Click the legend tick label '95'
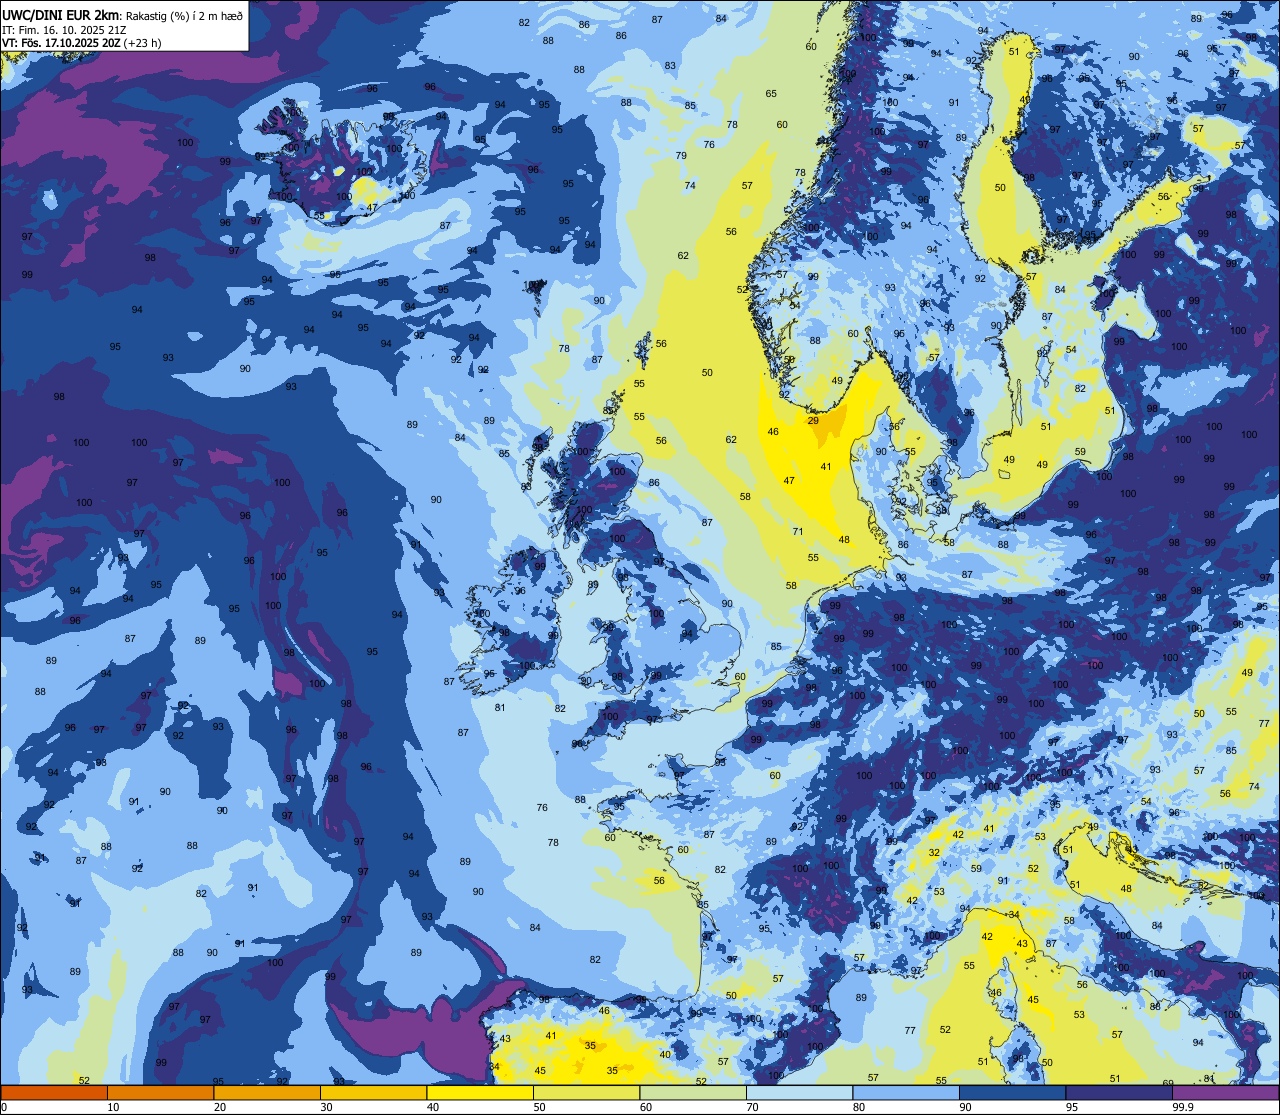This screenshot has width=1280, height=1115. [x=1072, y=1107]
